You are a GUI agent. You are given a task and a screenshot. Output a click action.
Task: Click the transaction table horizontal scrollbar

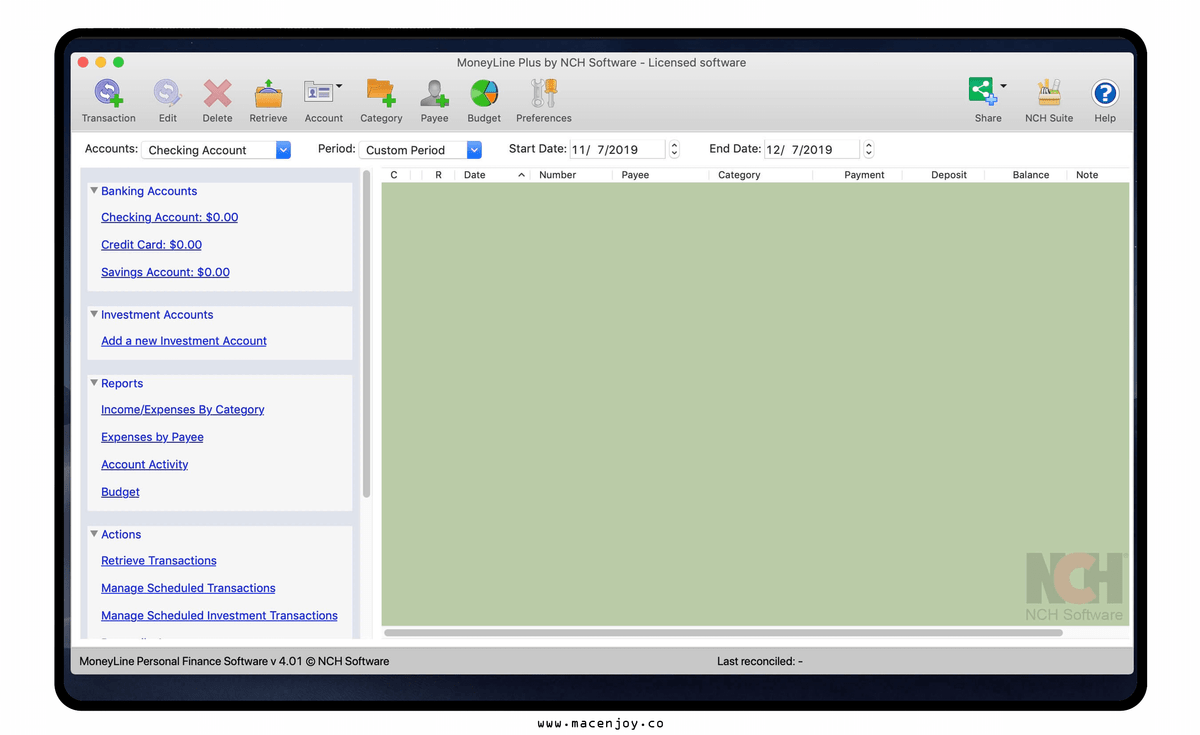(x=723, y=633)
